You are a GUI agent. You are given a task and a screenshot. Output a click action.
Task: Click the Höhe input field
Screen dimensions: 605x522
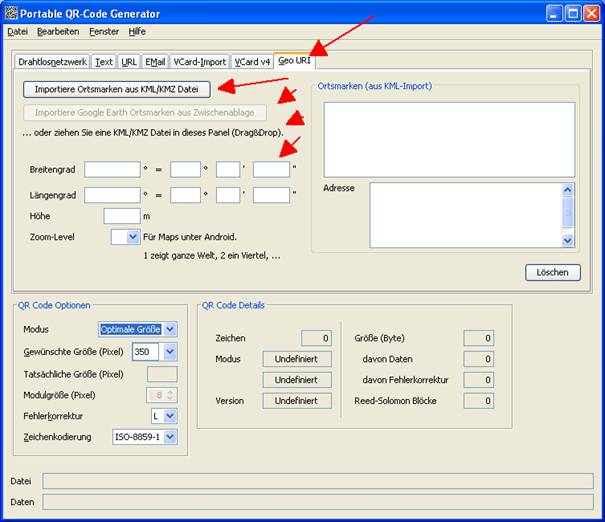point(122,216)
